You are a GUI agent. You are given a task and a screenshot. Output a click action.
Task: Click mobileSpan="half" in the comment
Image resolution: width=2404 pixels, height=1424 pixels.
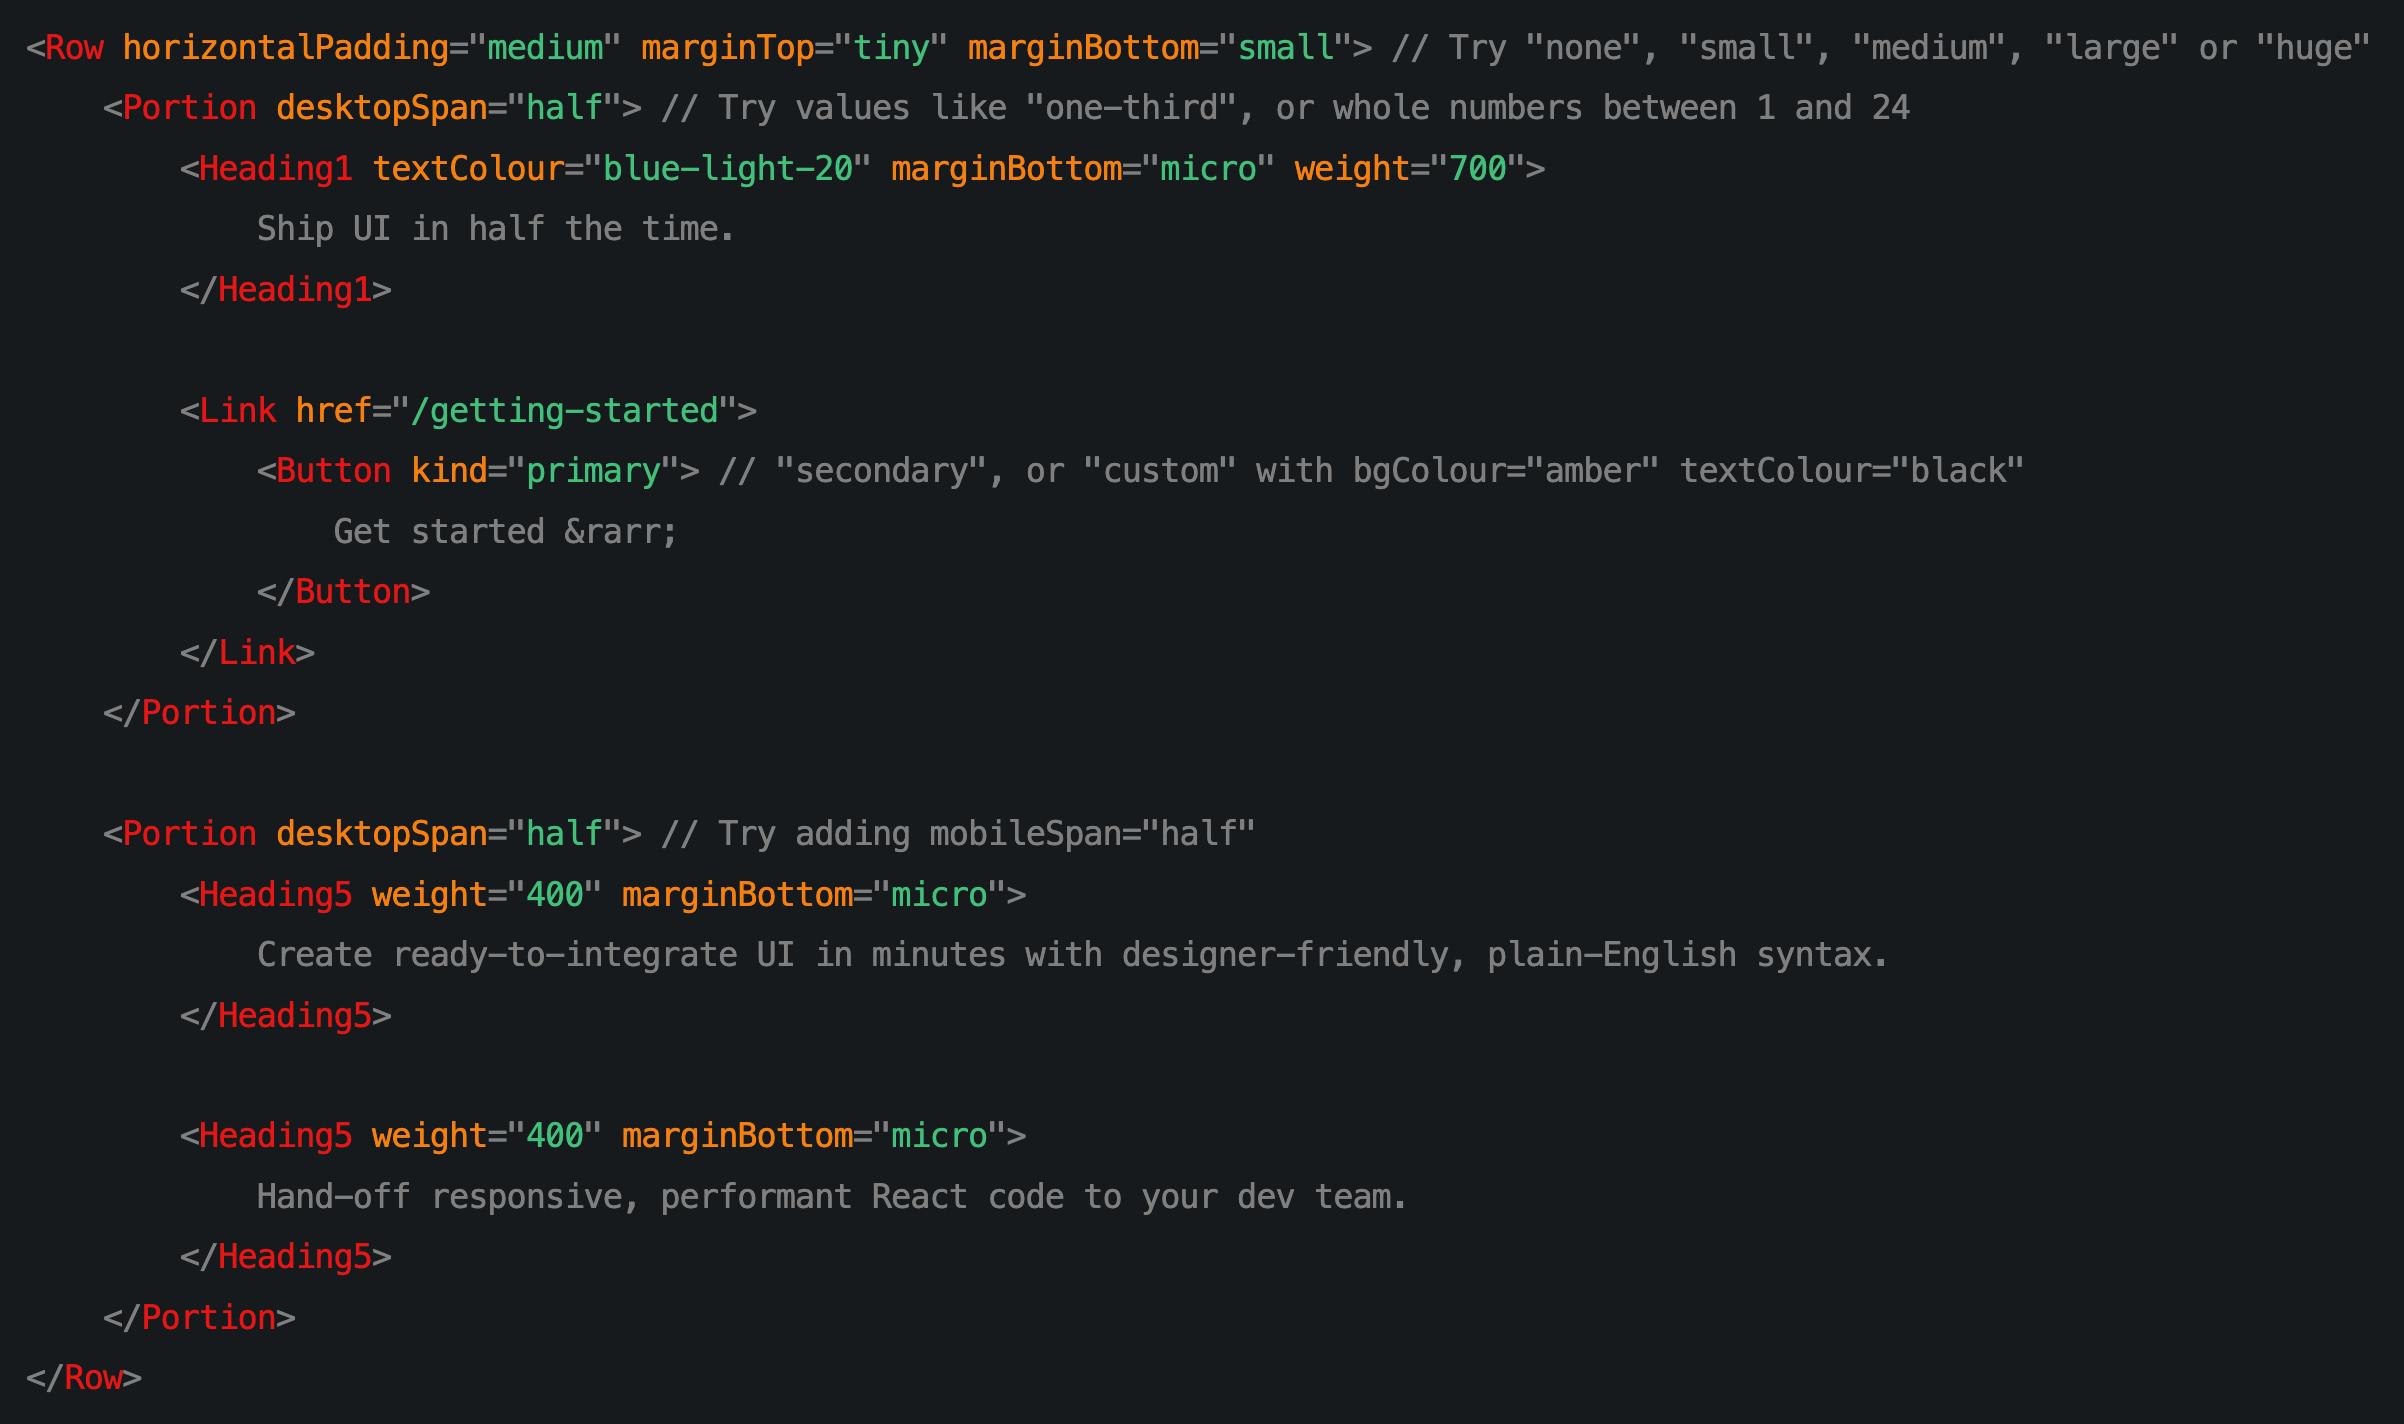(x=1091, y=834)
